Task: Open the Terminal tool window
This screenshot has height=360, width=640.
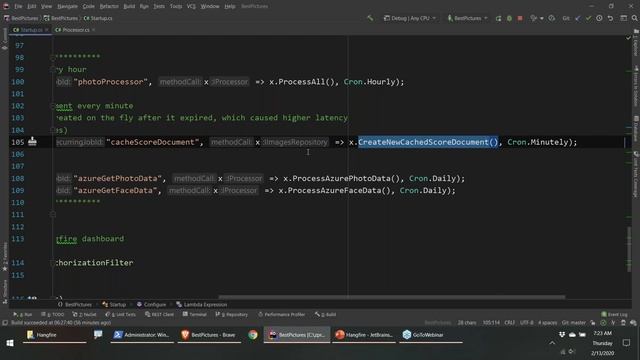Action: [x=195, y=314]
